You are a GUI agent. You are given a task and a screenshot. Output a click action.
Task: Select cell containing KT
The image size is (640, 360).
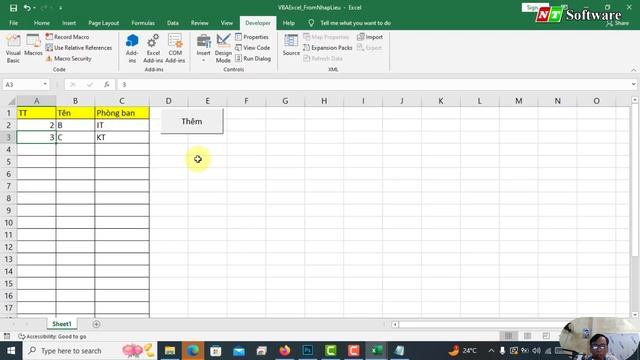pos(122,138)
